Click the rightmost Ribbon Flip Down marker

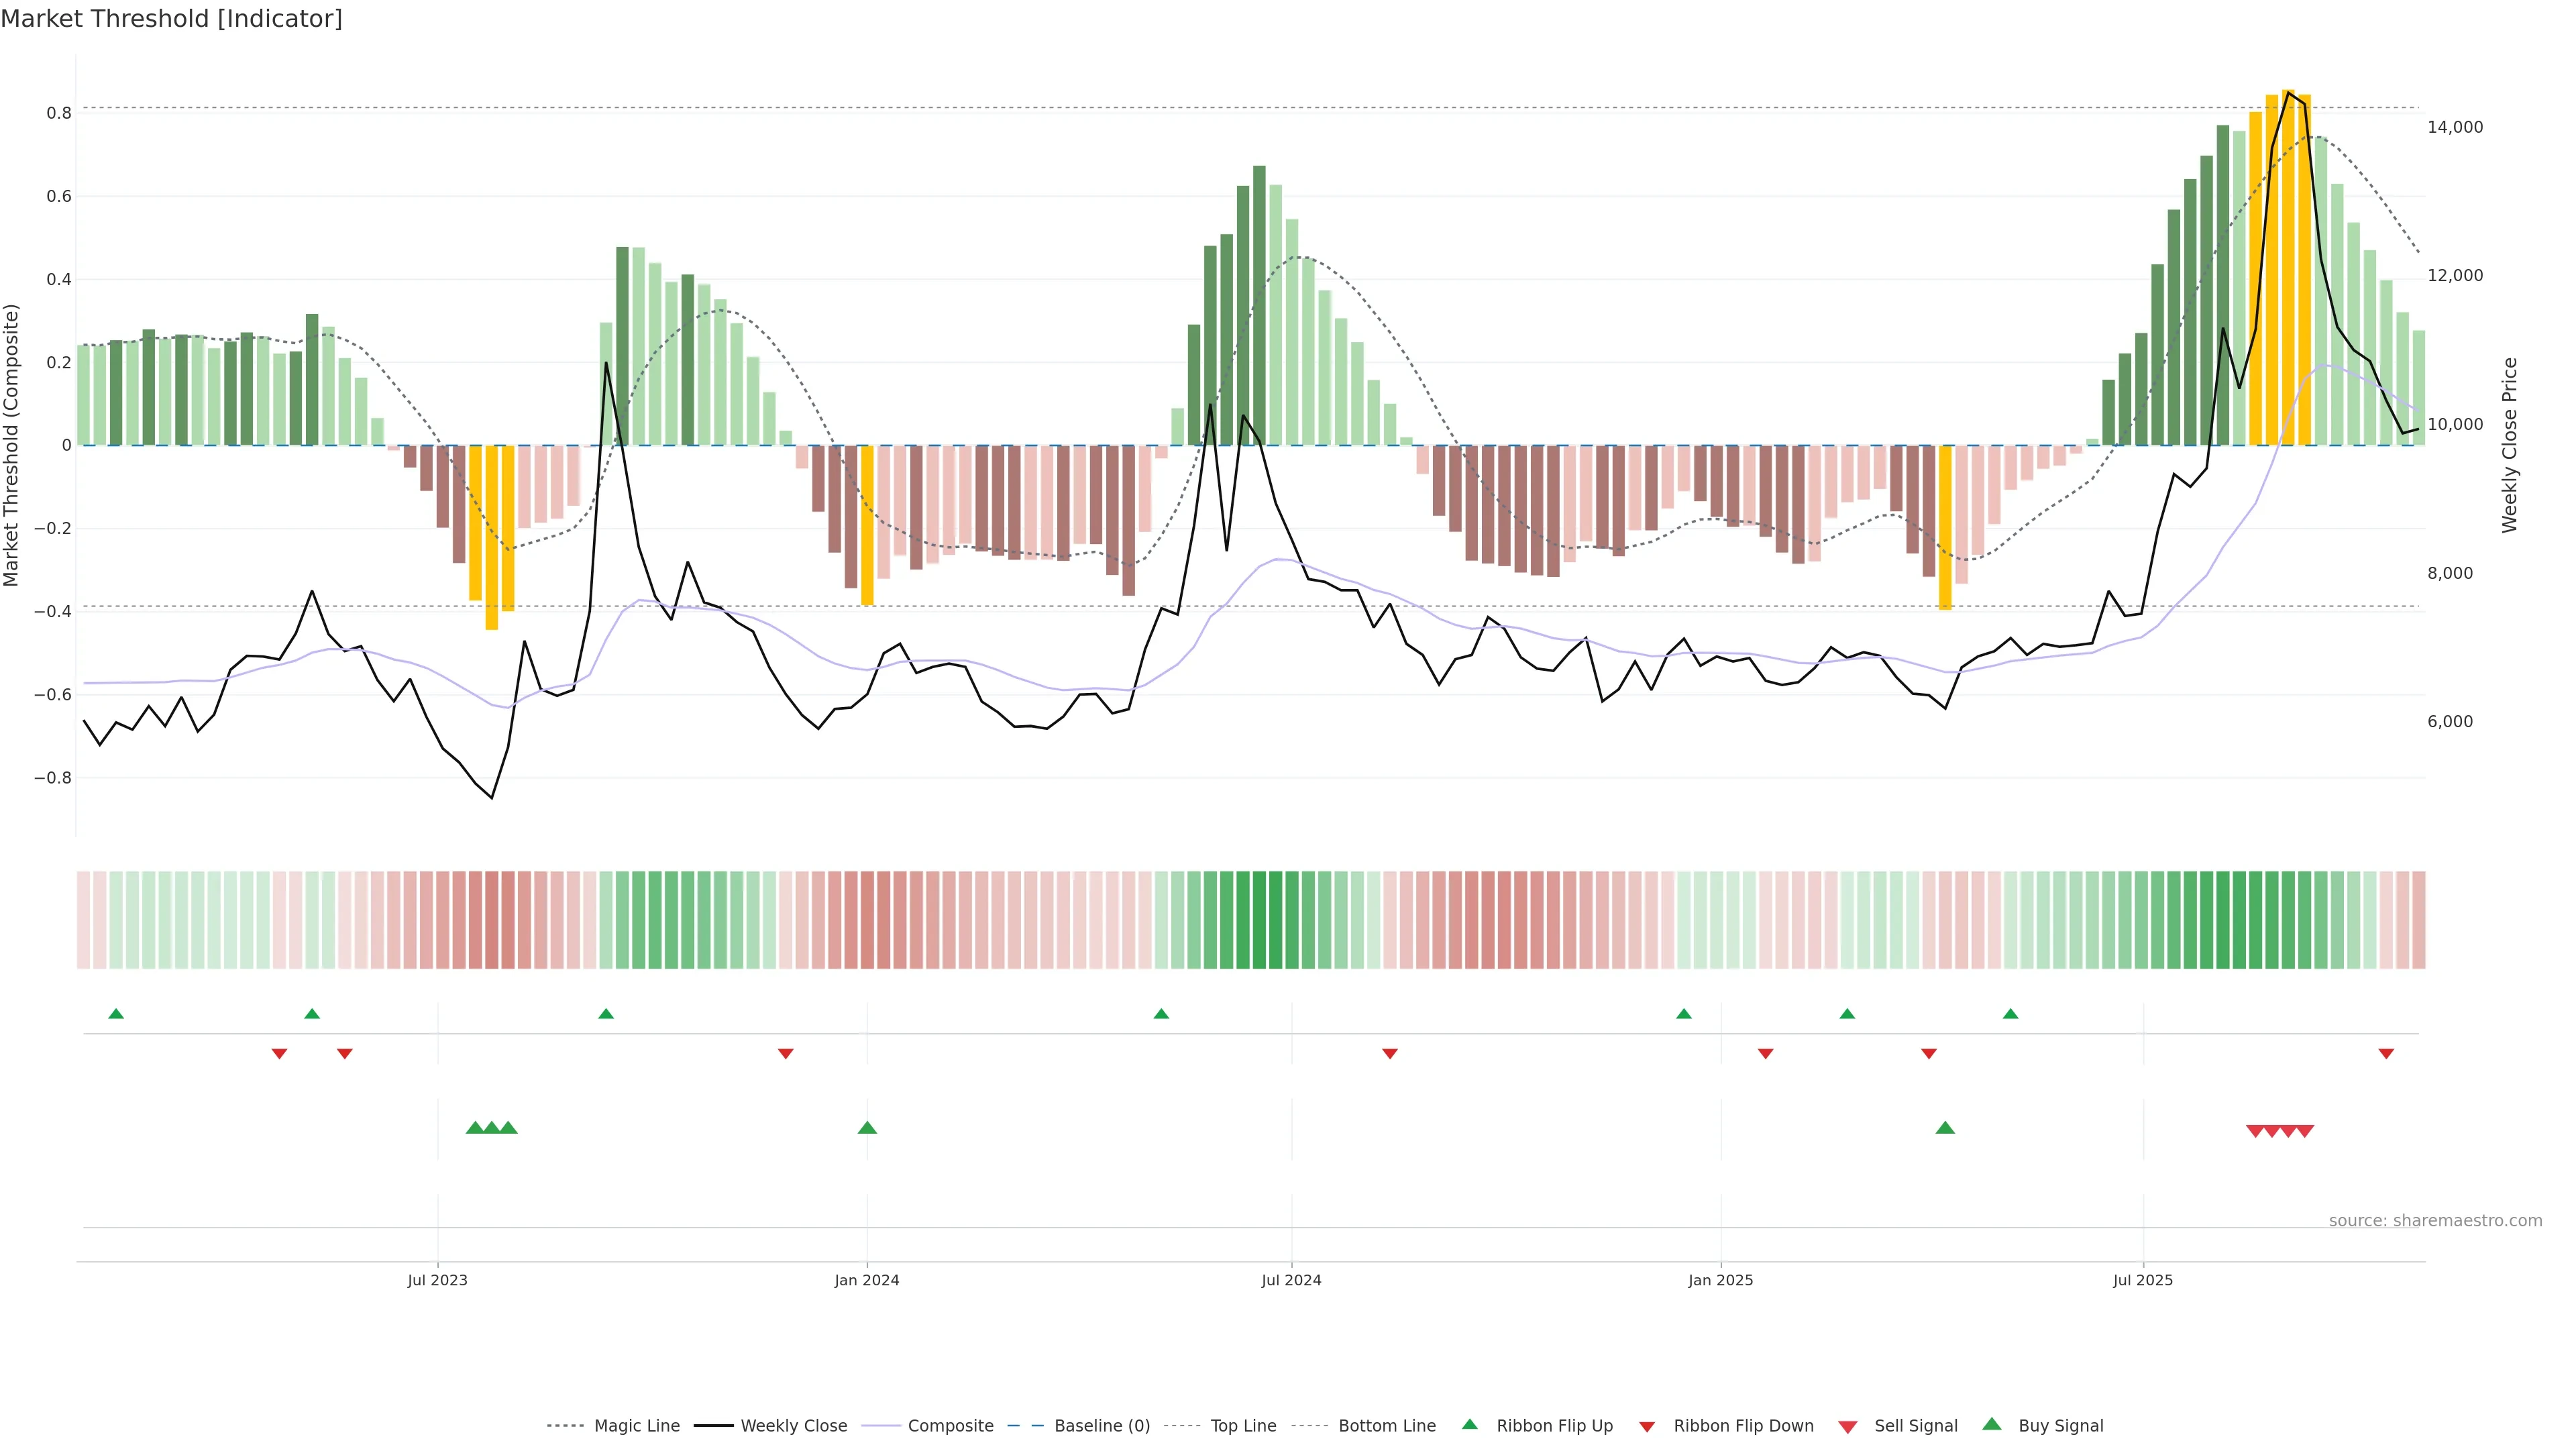click(x=2386, y=1054)
